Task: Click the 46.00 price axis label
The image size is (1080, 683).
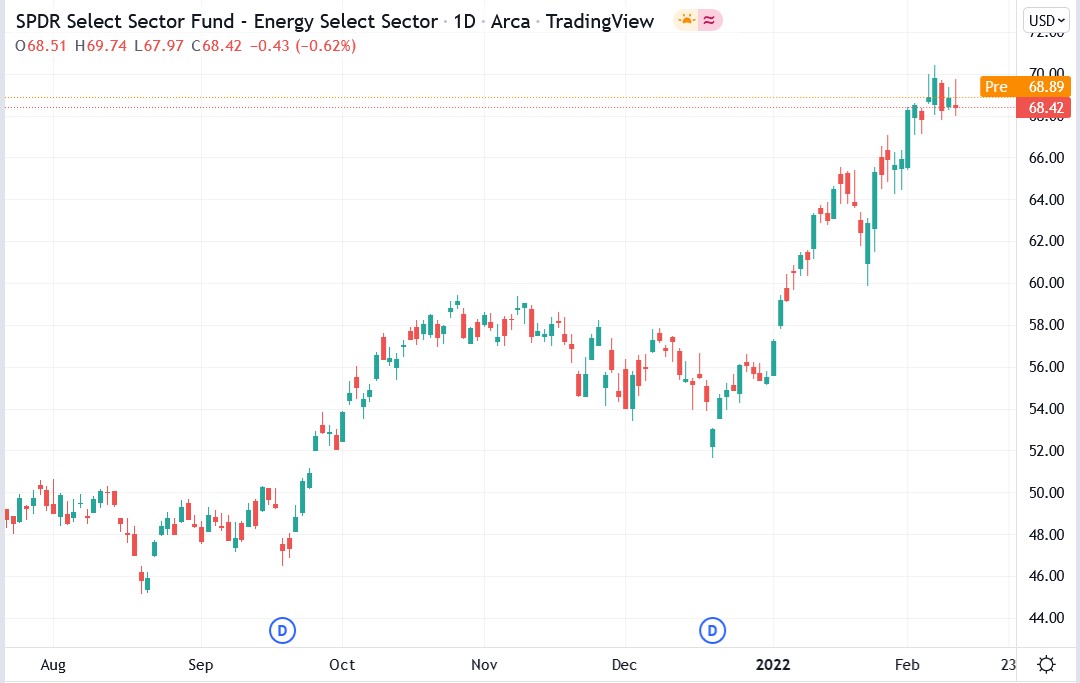Action: (x=1046, y=576)
